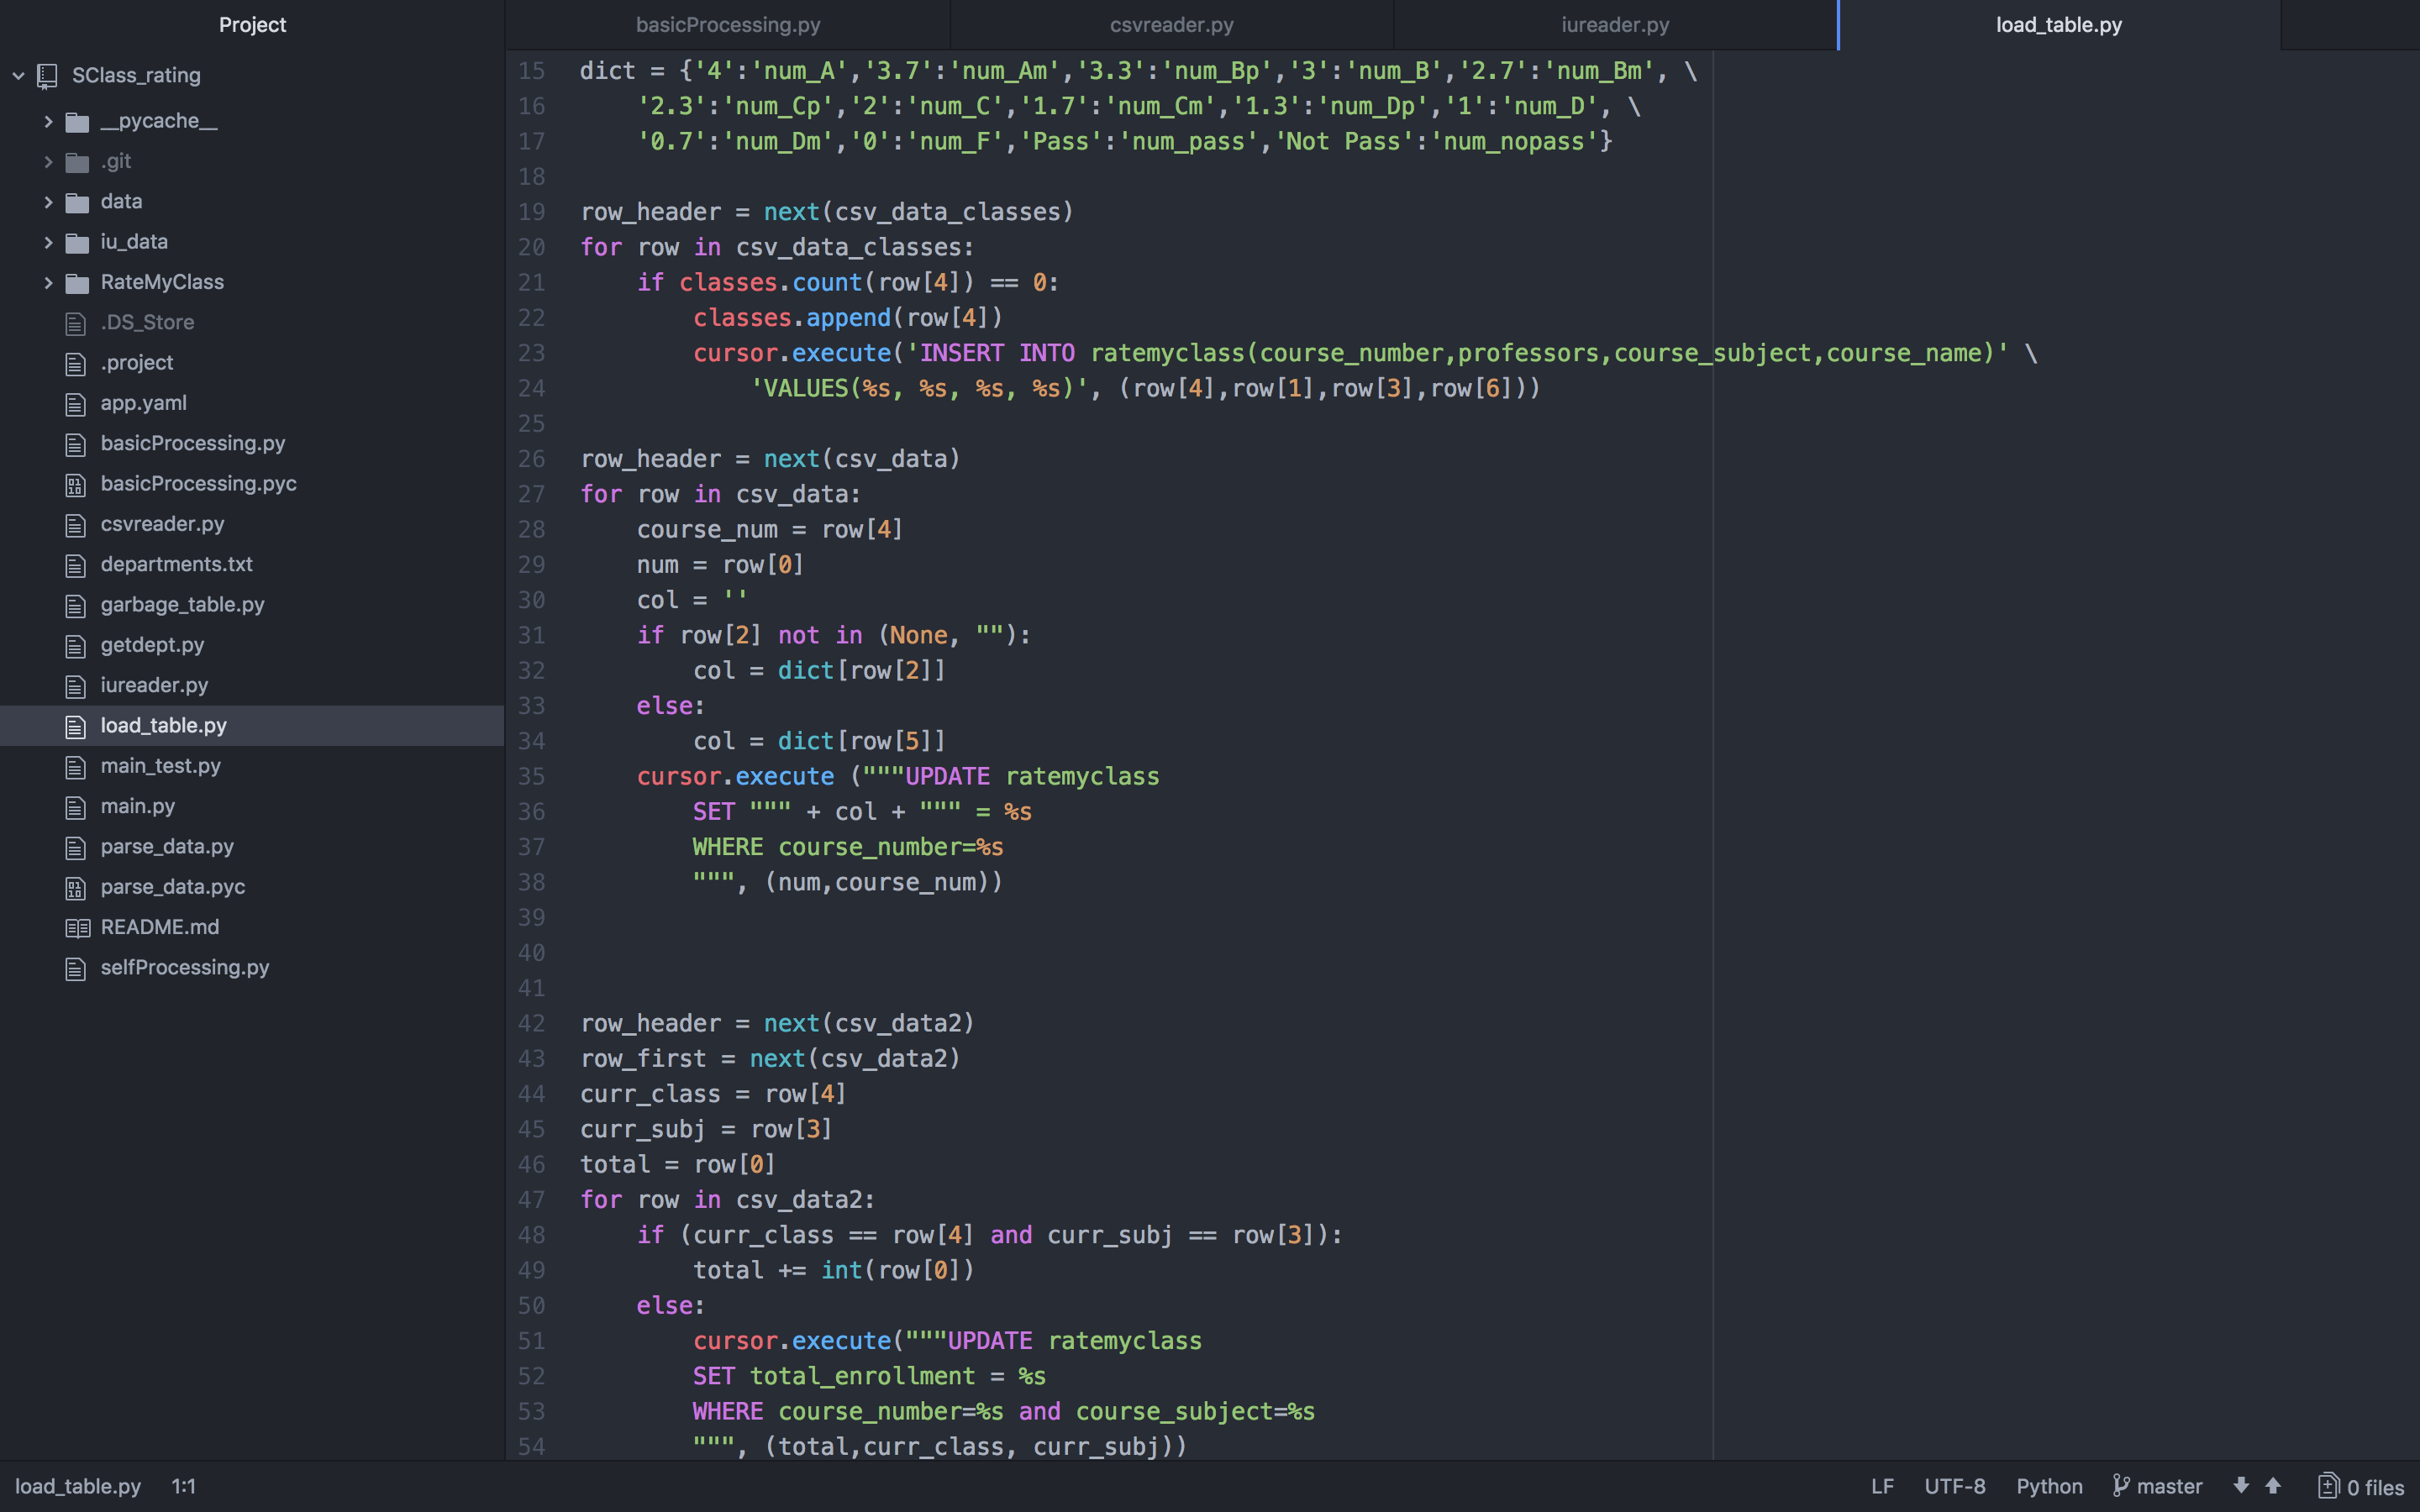Expand the RateMyClass folder
2420x1512 pixels.
[x=48, y=283]
